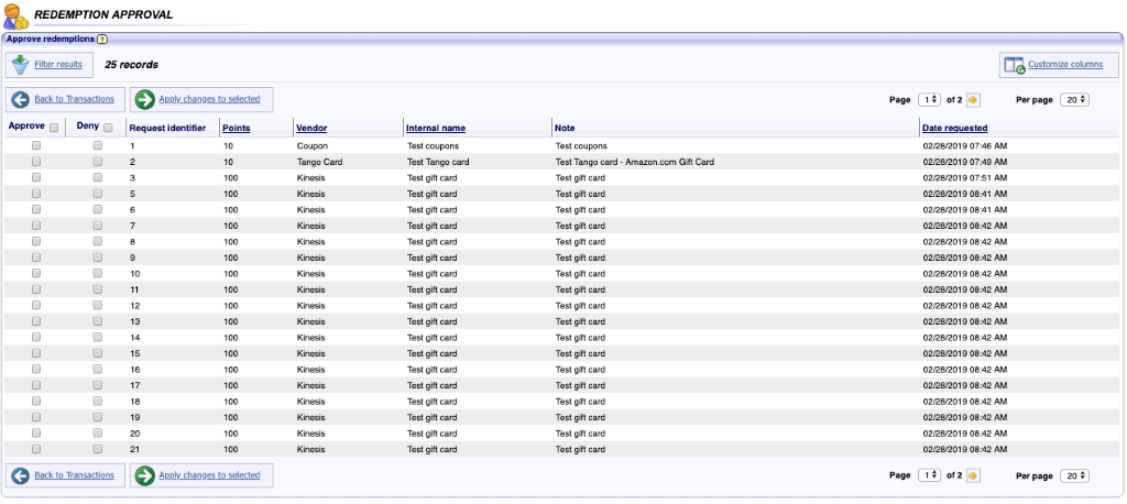Click the bottom yellow next page arrow

click(x=972, y=475)
